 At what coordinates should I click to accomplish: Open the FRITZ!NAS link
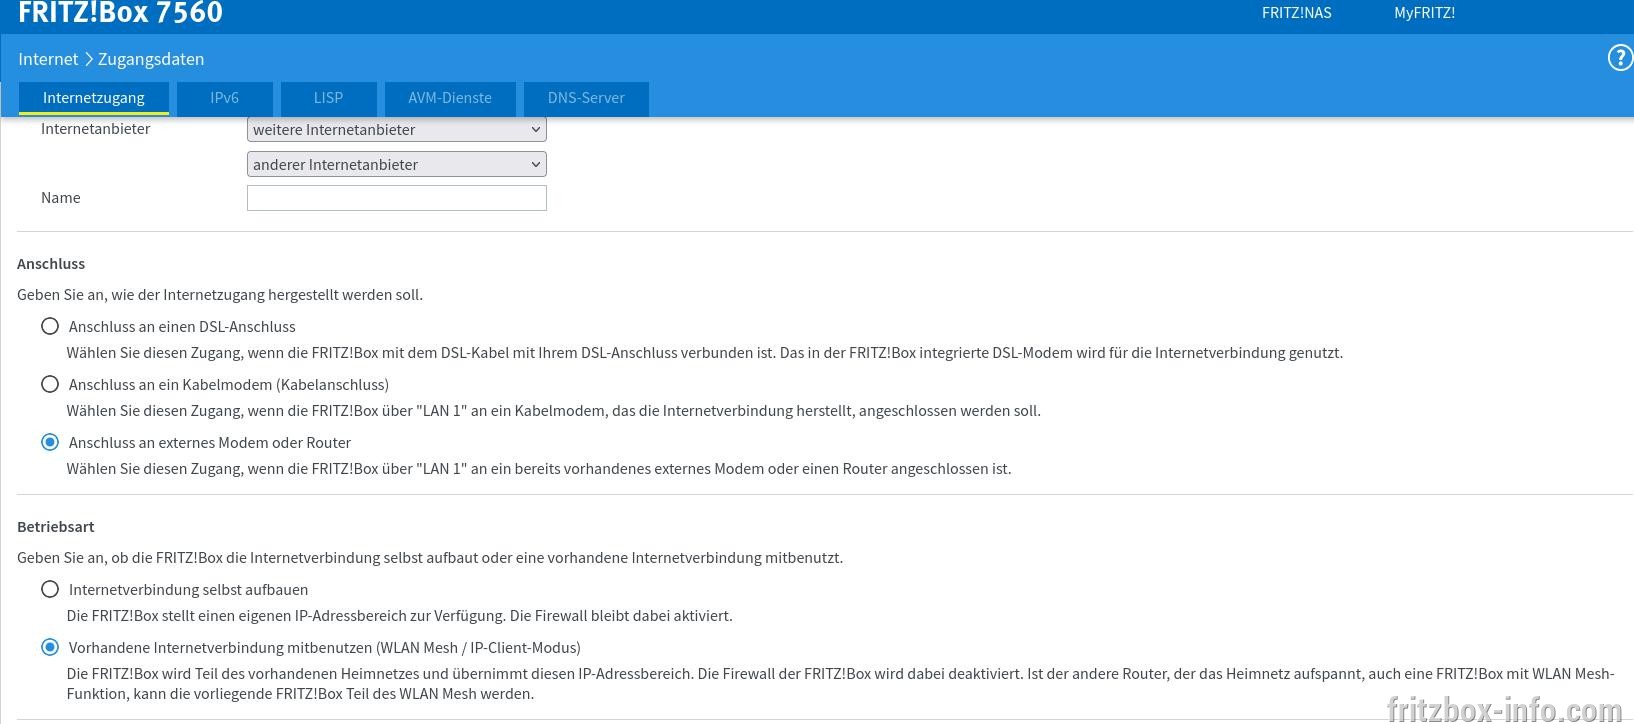point(1297,13)
